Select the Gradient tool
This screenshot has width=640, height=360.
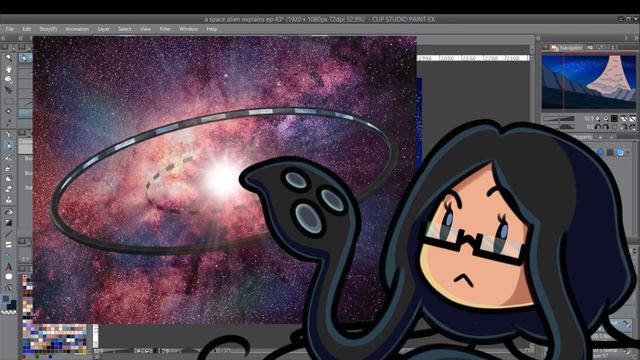pyautogui.click(x=9, y=223)
